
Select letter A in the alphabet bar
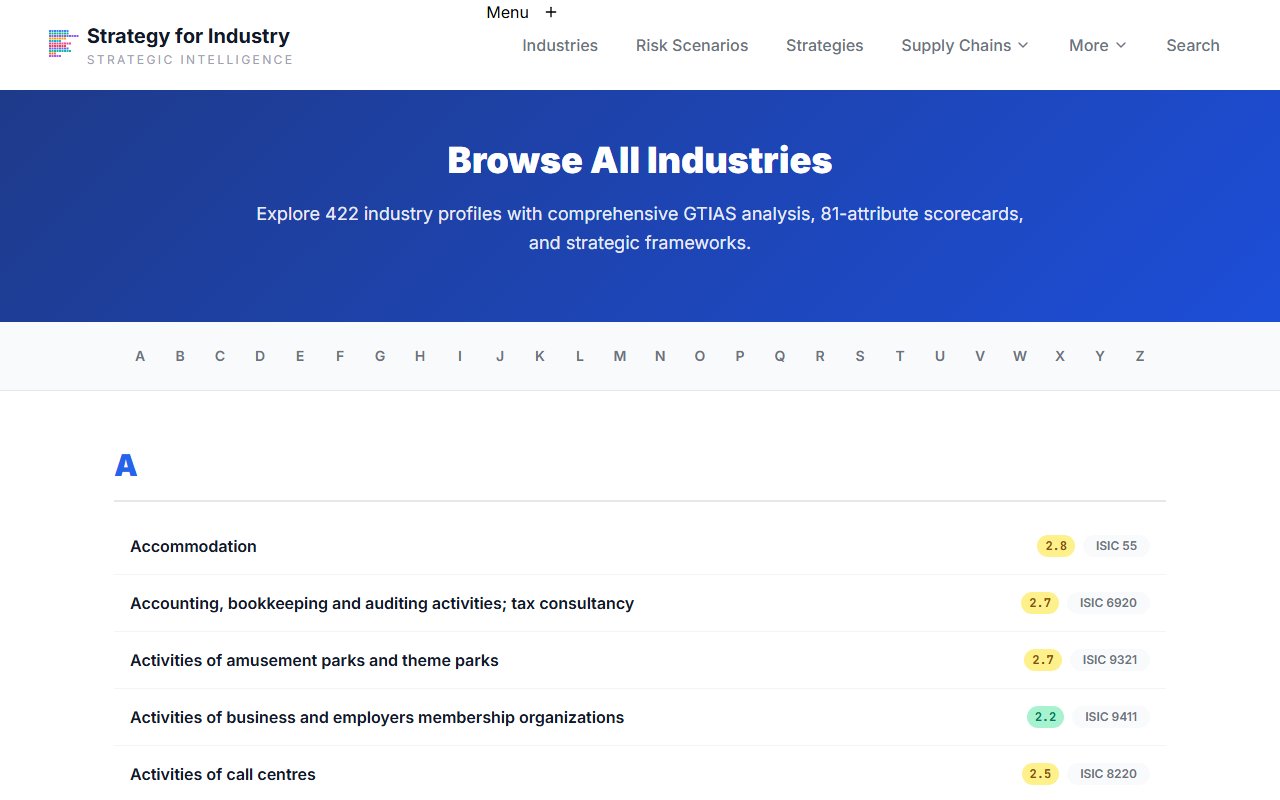point(140,355)
